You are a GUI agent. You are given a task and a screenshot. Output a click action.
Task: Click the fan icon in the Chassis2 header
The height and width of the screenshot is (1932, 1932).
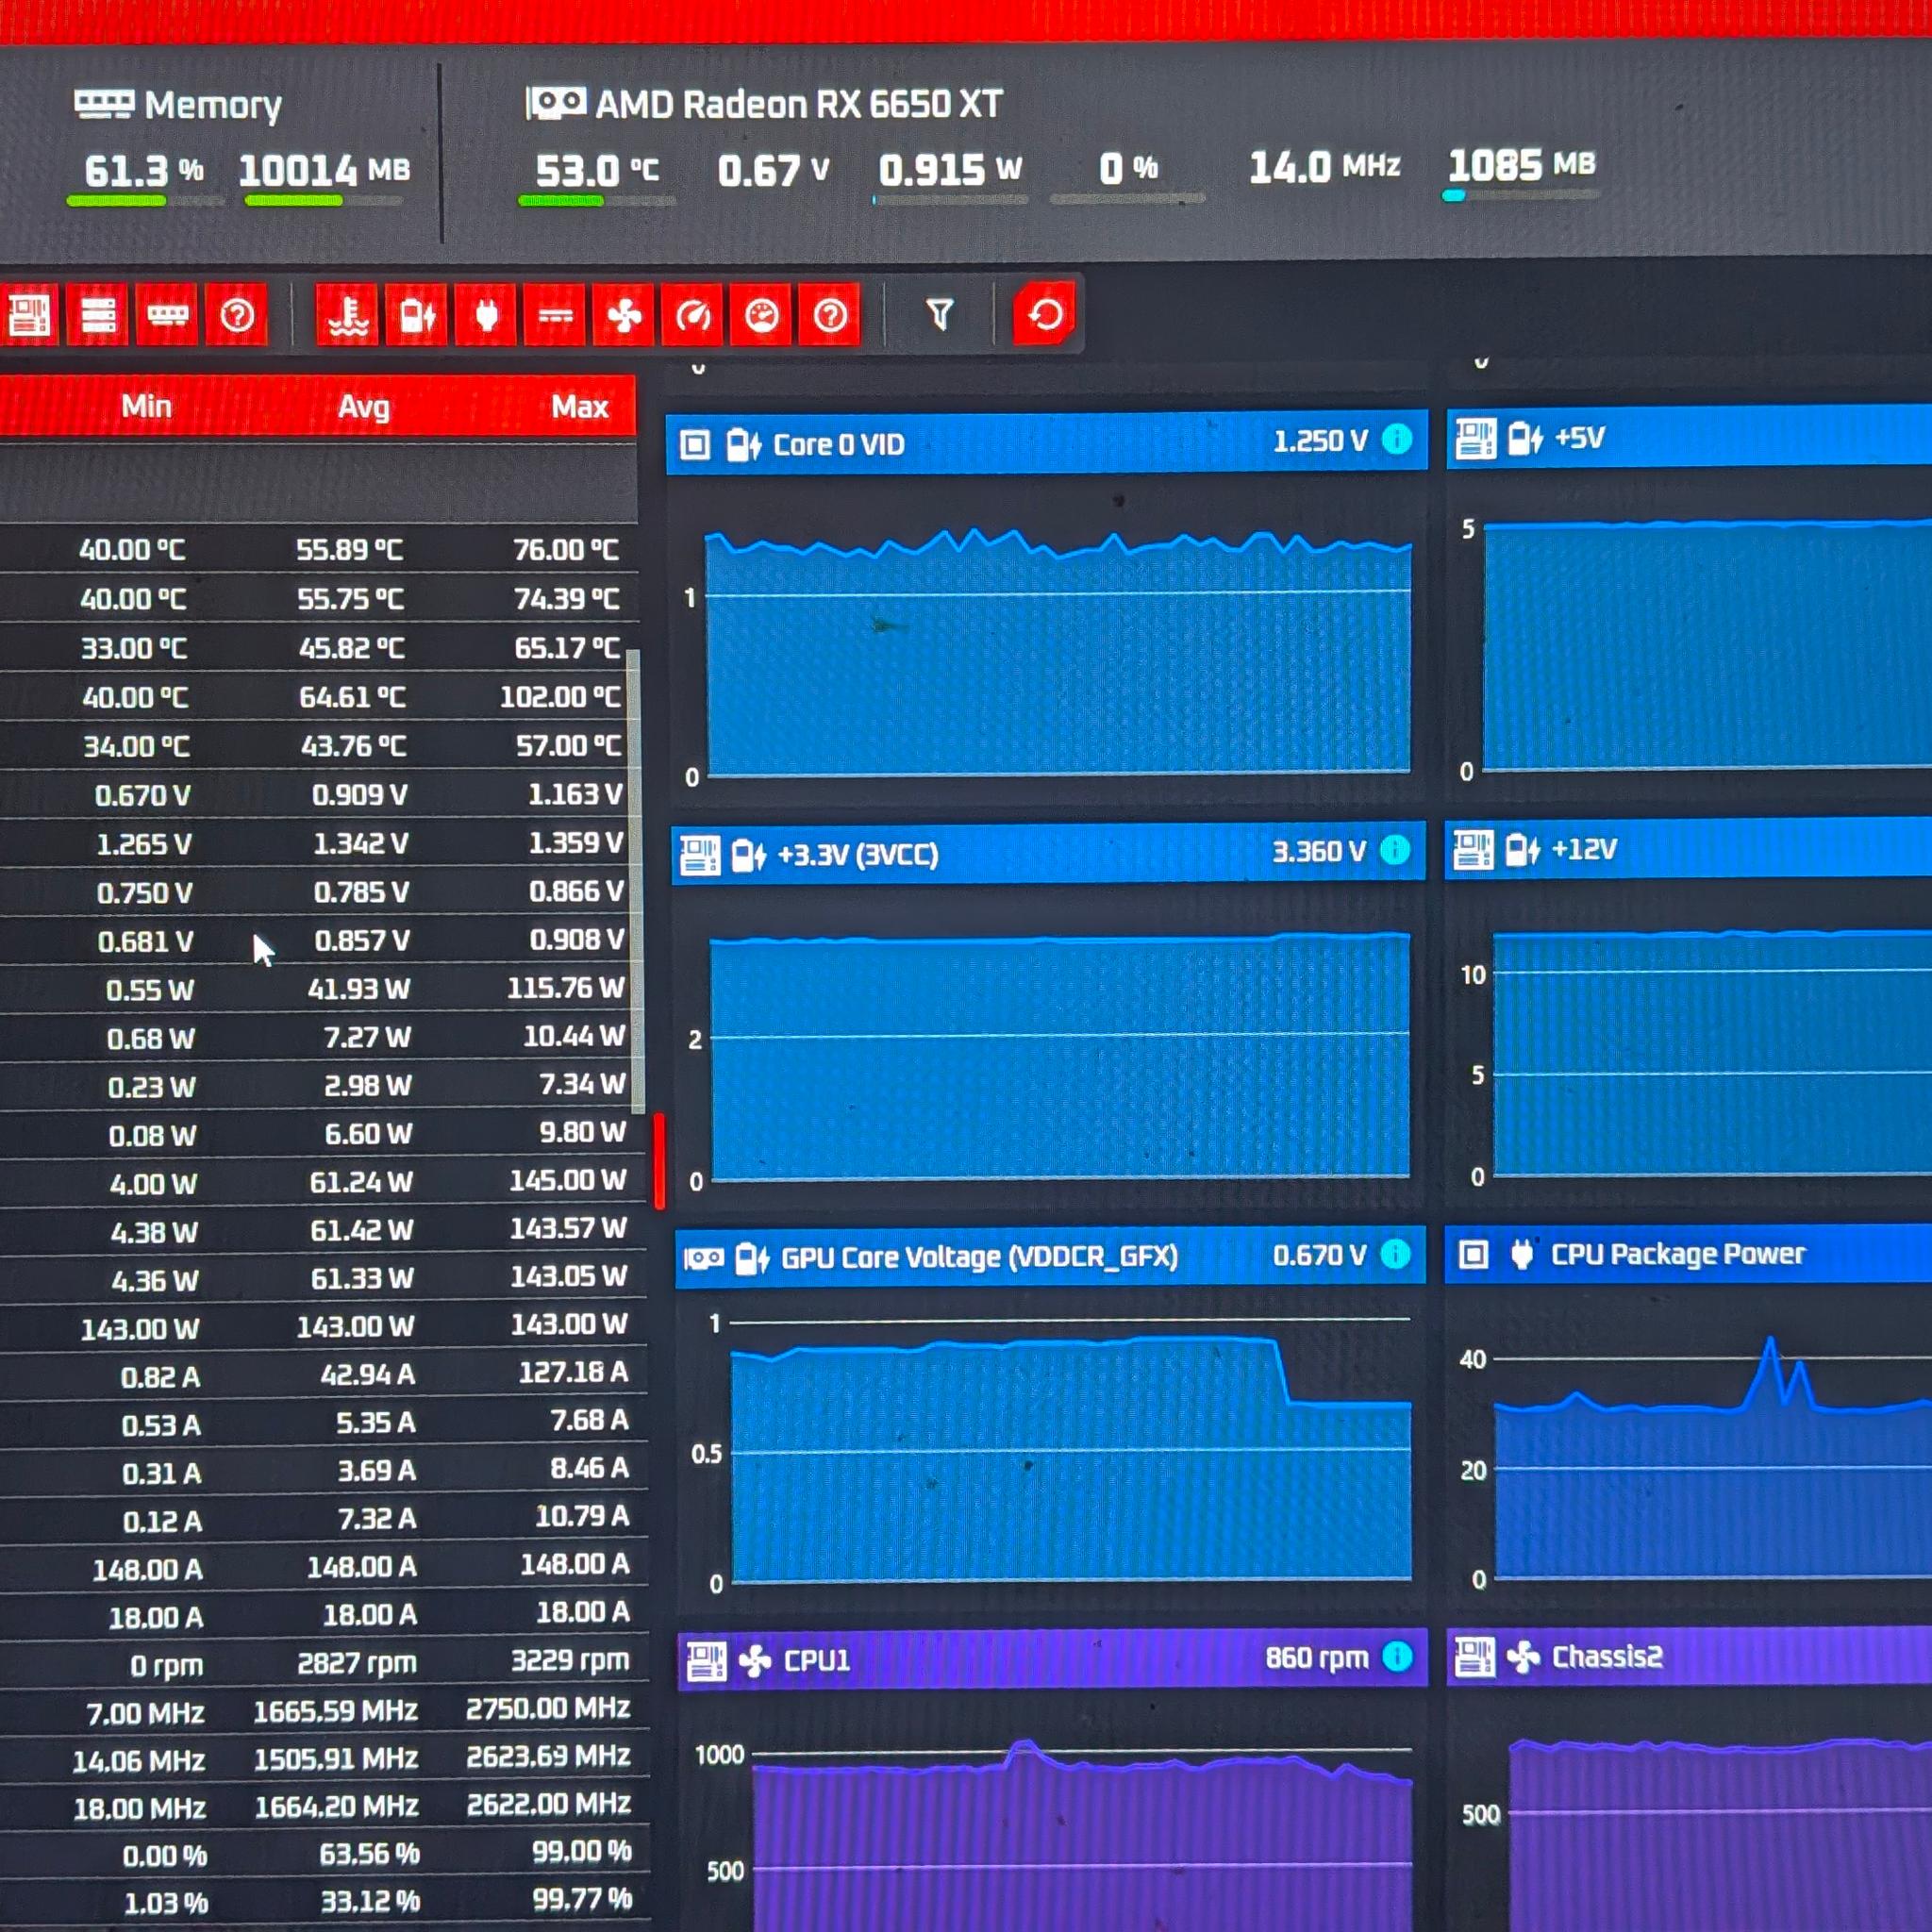pos(1523,1657)
